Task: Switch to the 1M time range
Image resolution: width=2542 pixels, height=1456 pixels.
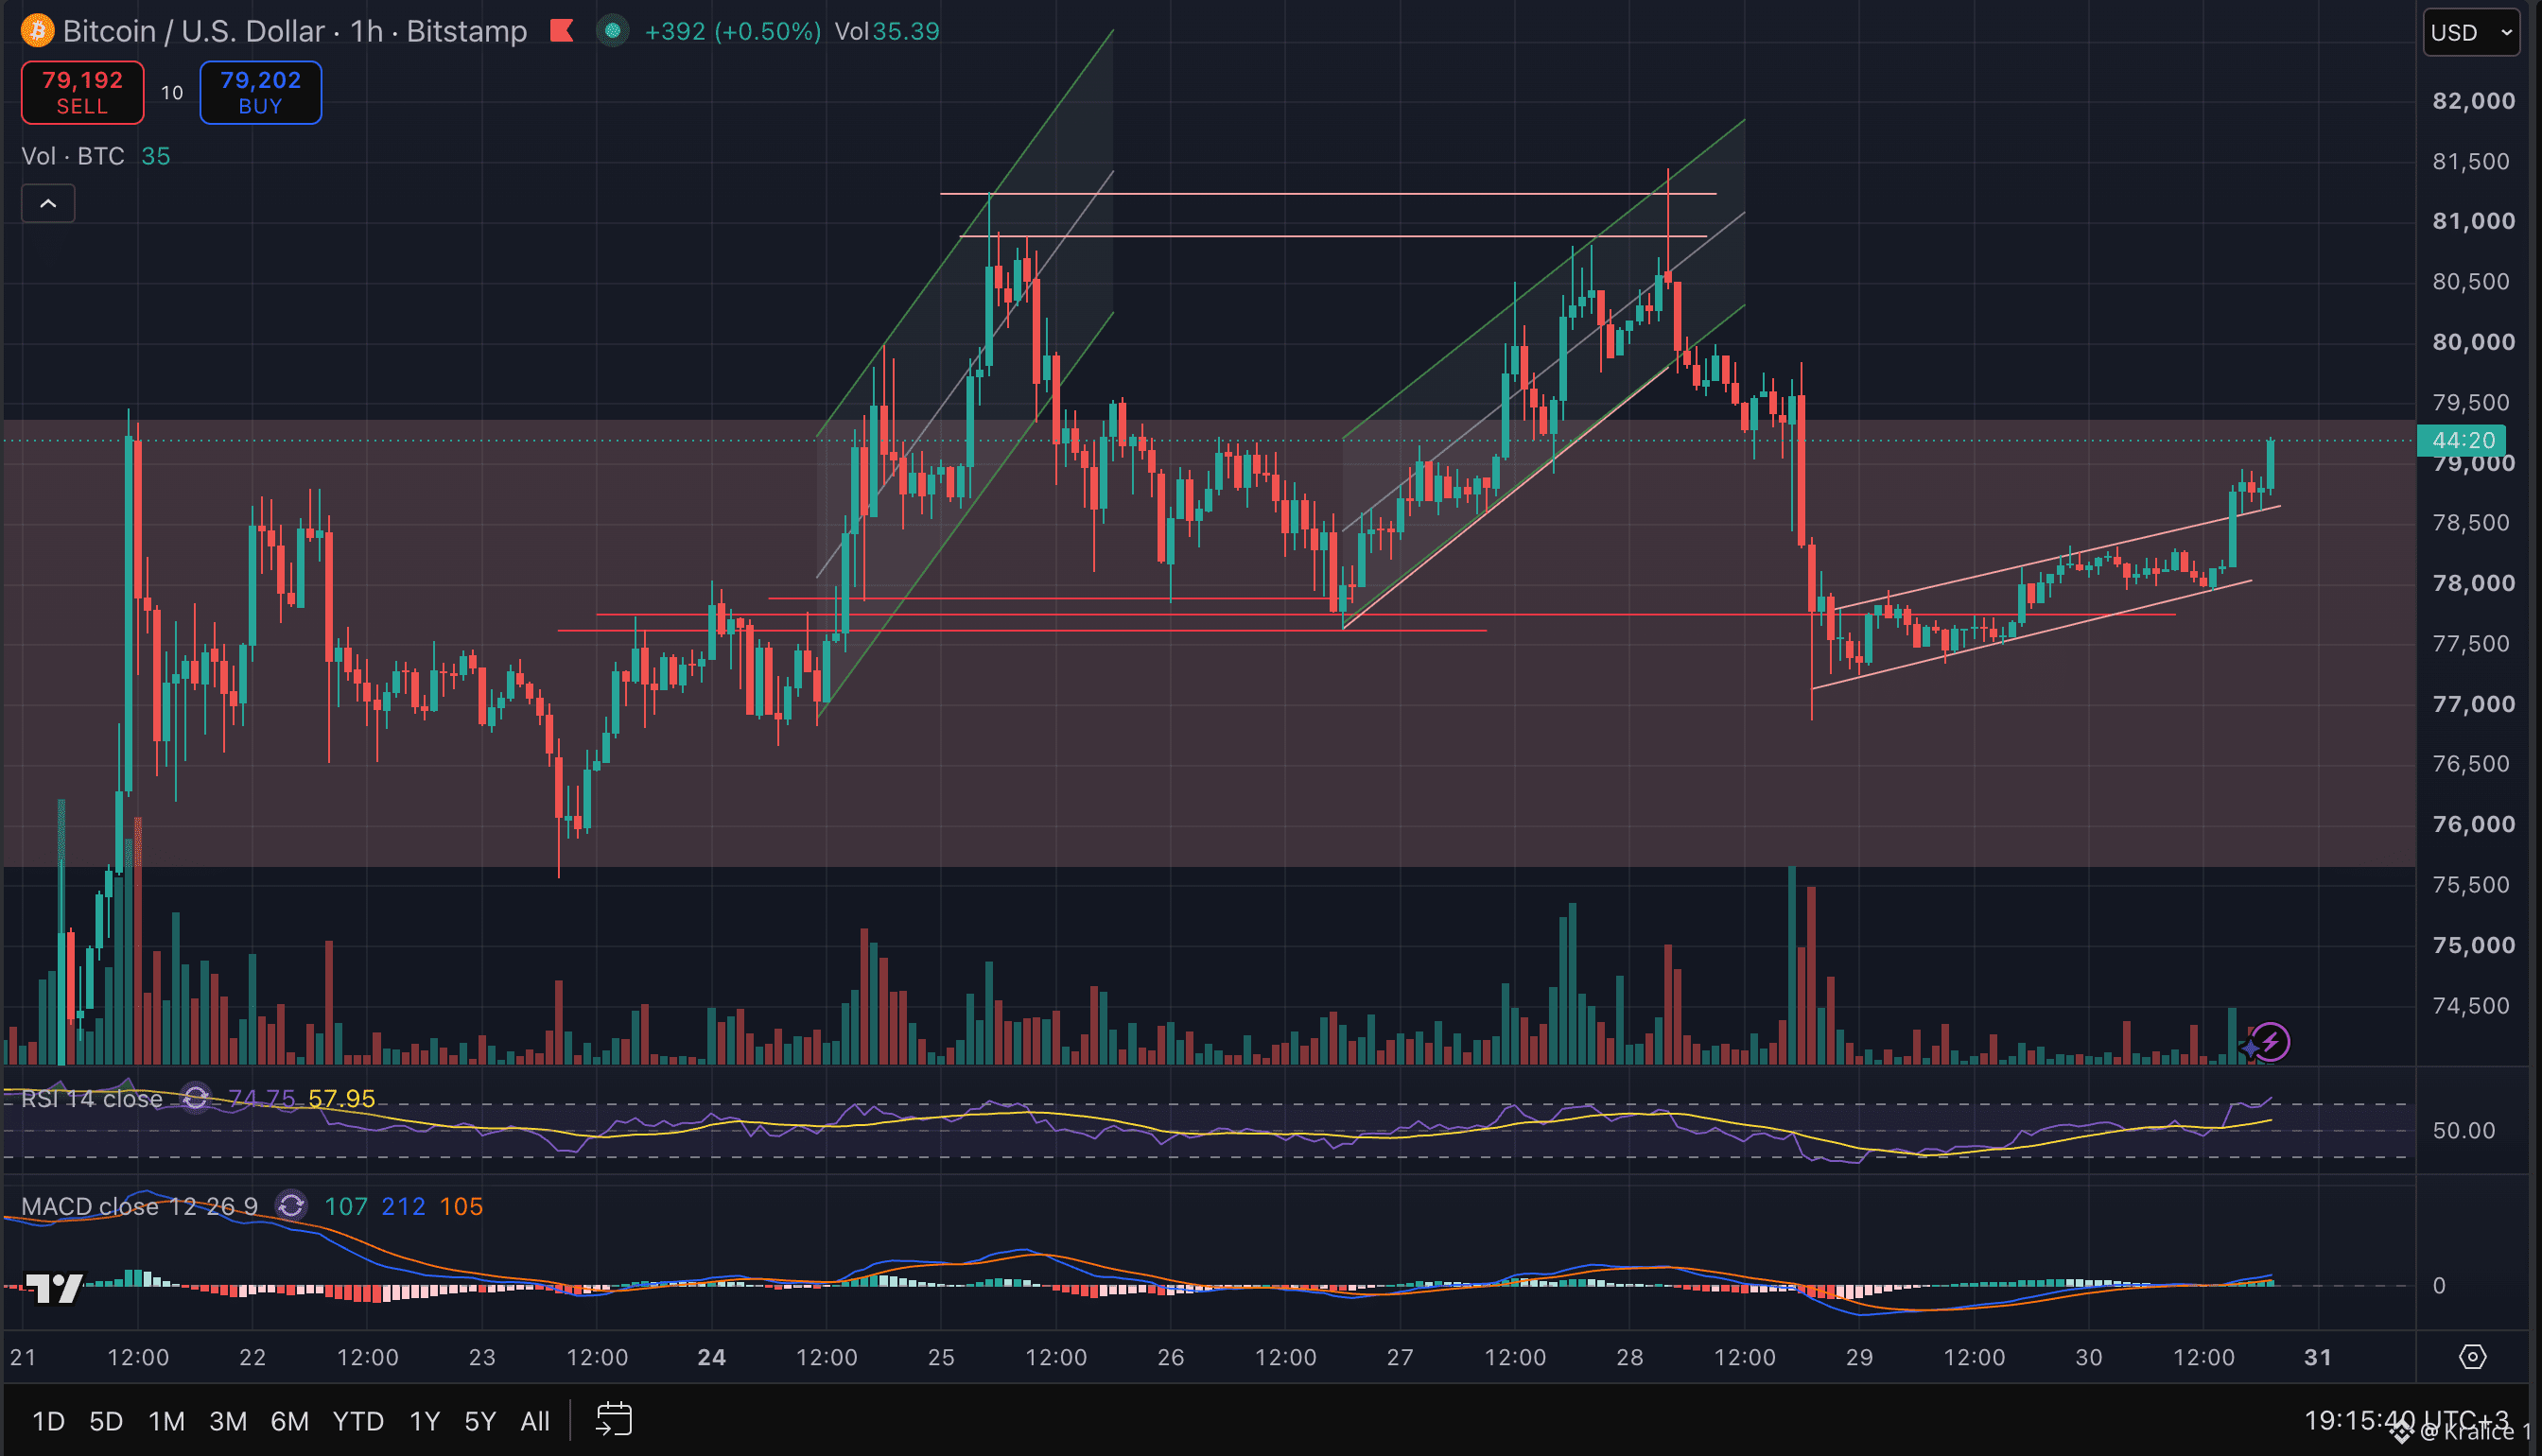Action: click(x=167, y=1420)
